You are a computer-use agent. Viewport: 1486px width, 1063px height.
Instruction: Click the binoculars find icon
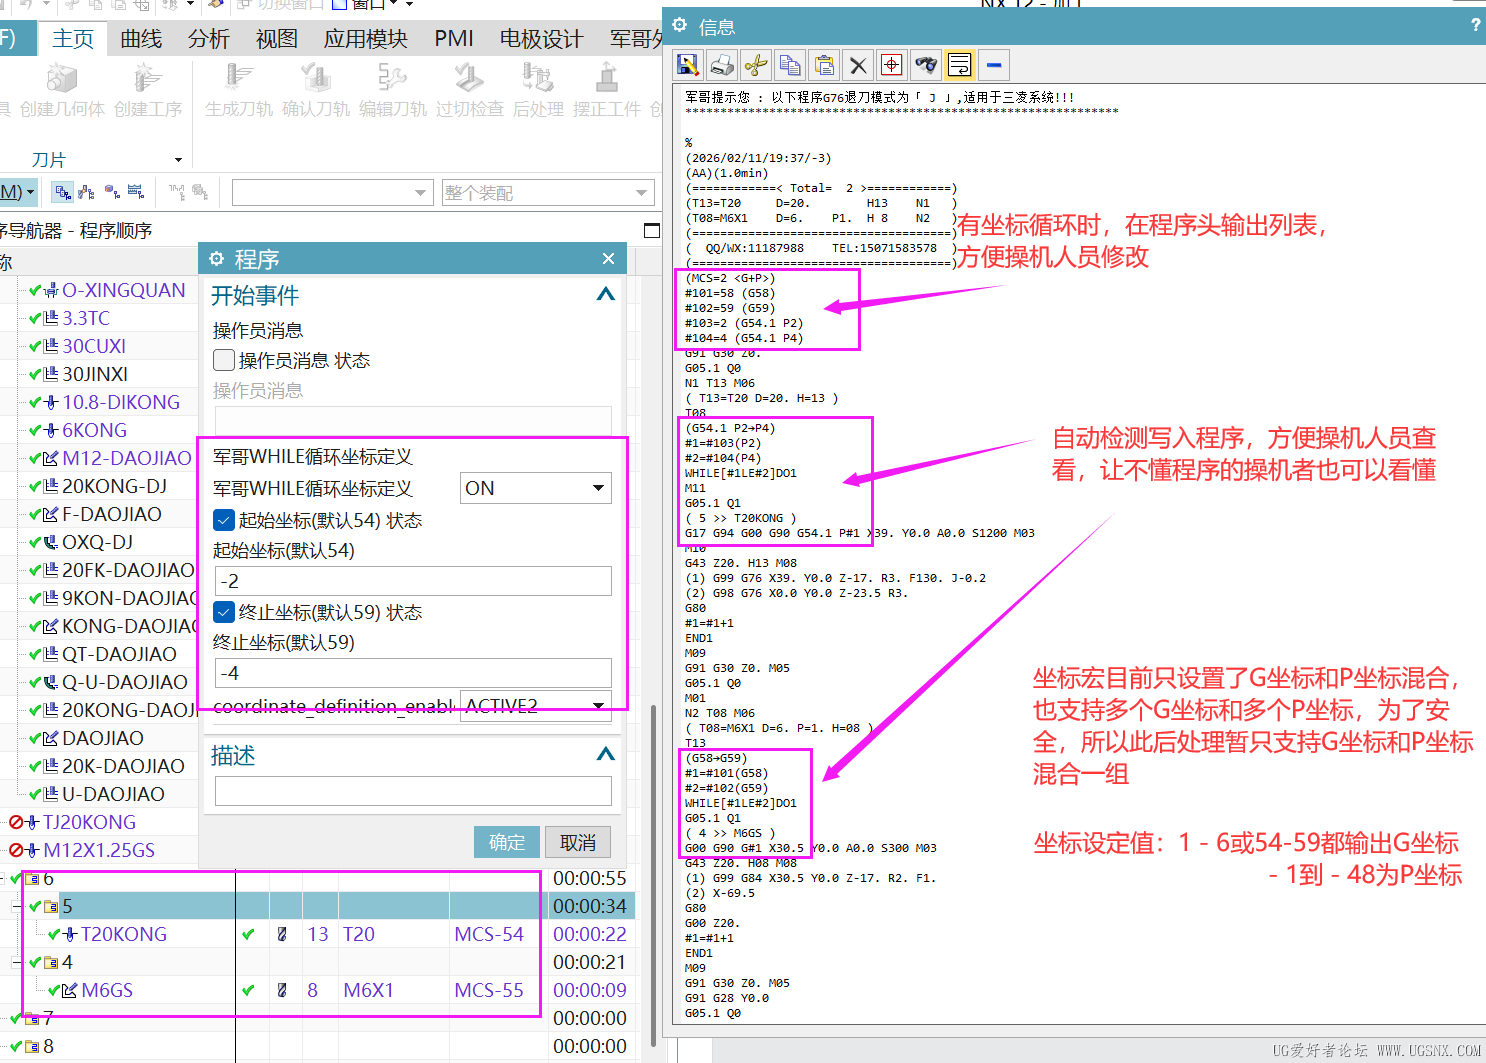(926, 65)
